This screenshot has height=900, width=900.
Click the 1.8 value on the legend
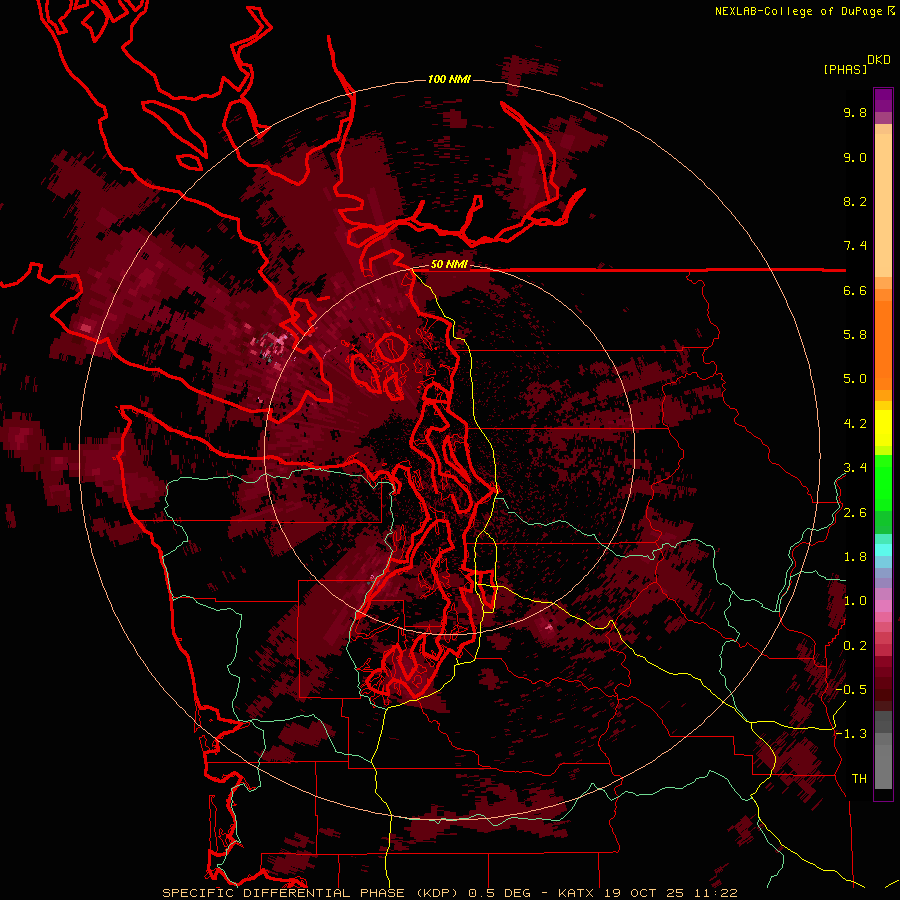point(855,557)
